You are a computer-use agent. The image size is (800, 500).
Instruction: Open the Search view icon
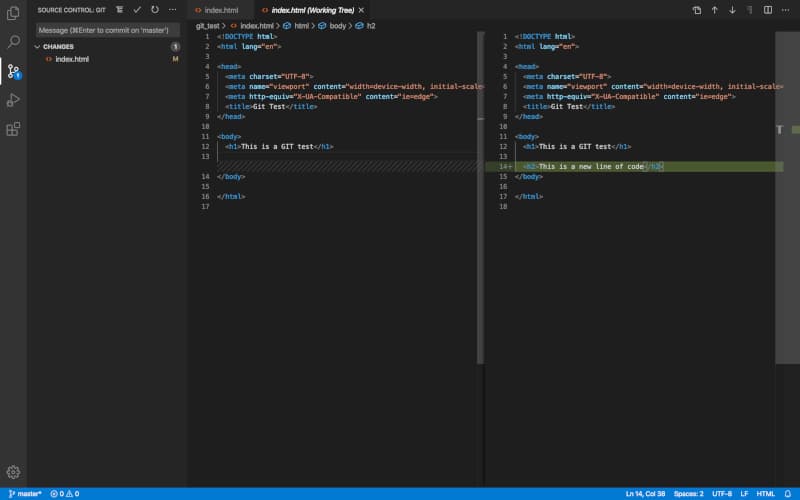pos(13,41)
